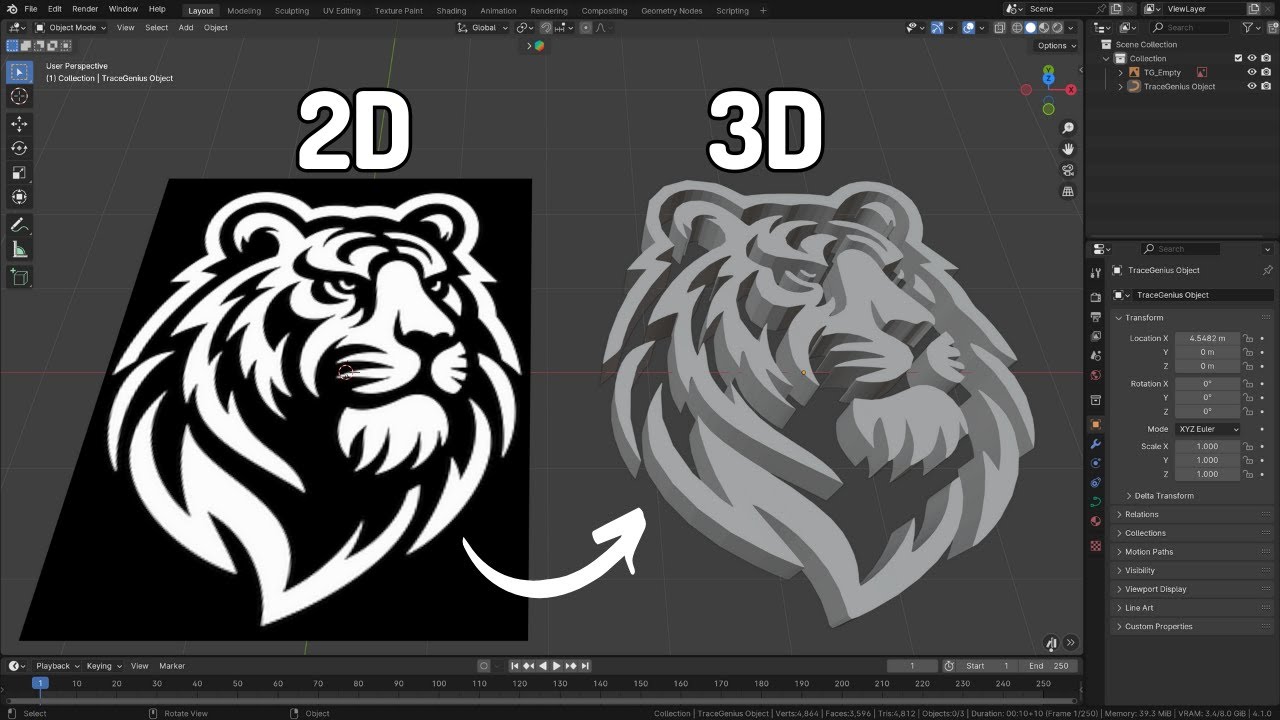The height and width of the screenshot is (720, 1280).
Task: Open the rotation Mode XYZ Euler dropdown
Action: point(1208,429)
